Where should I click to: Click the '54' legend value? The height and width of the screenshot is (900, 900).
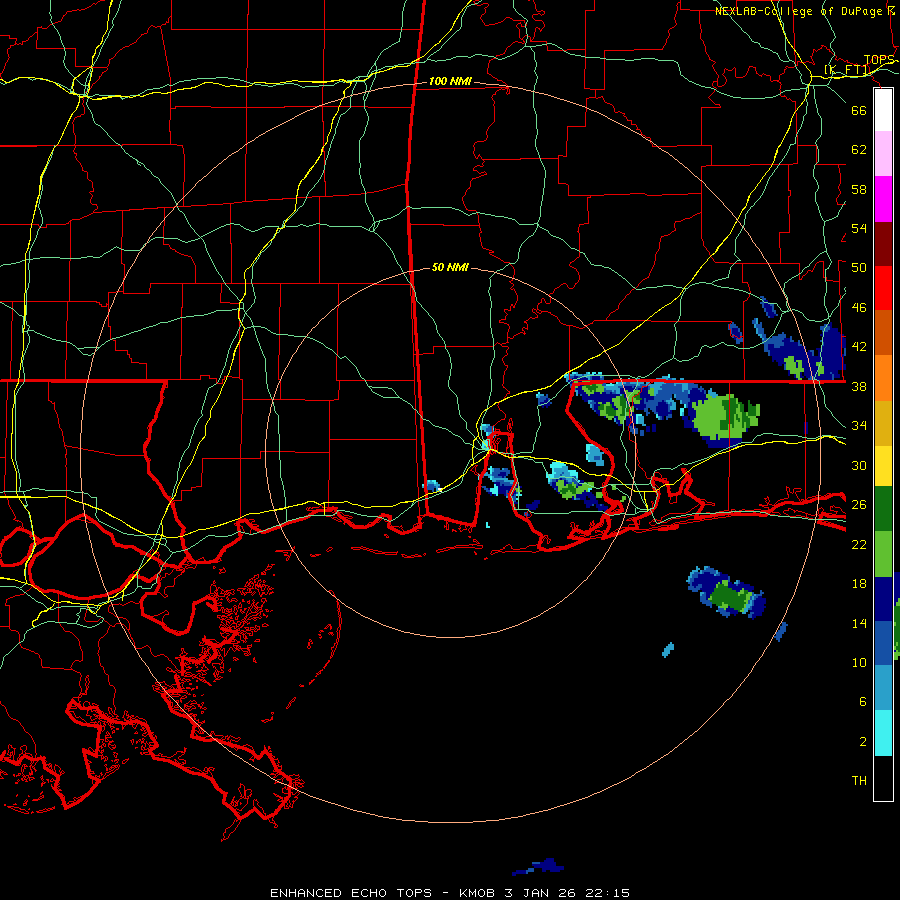click(x=859, y=228)
